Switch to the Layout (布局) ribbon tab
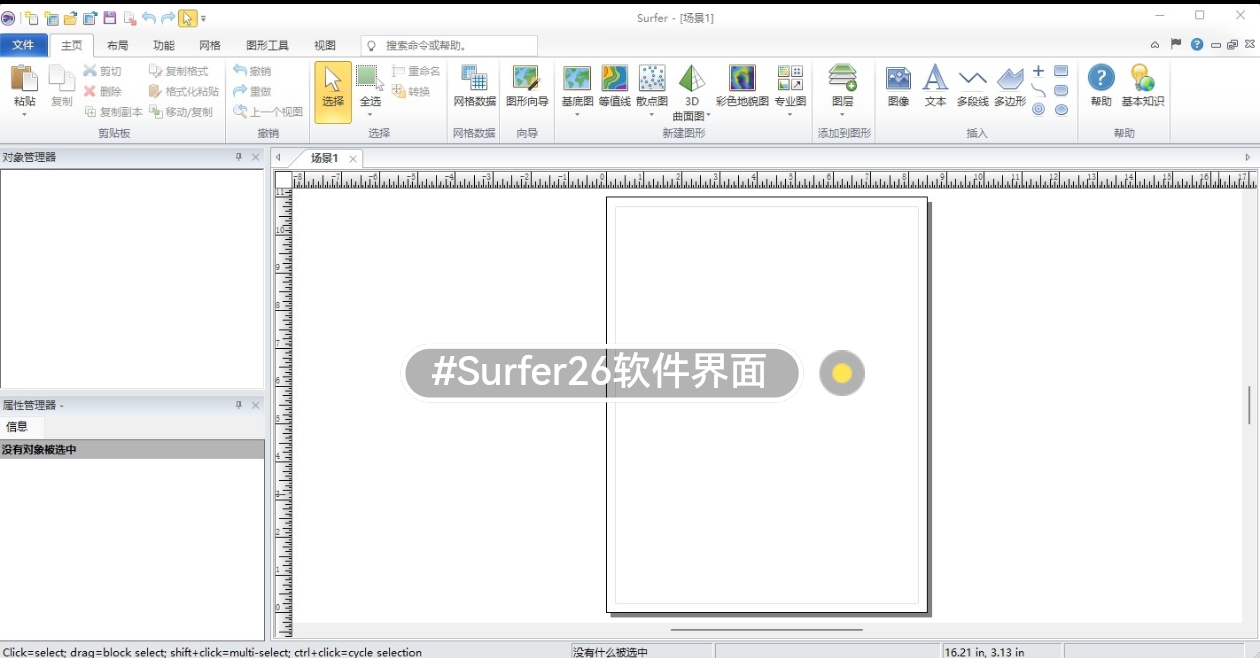 [118, 45]
